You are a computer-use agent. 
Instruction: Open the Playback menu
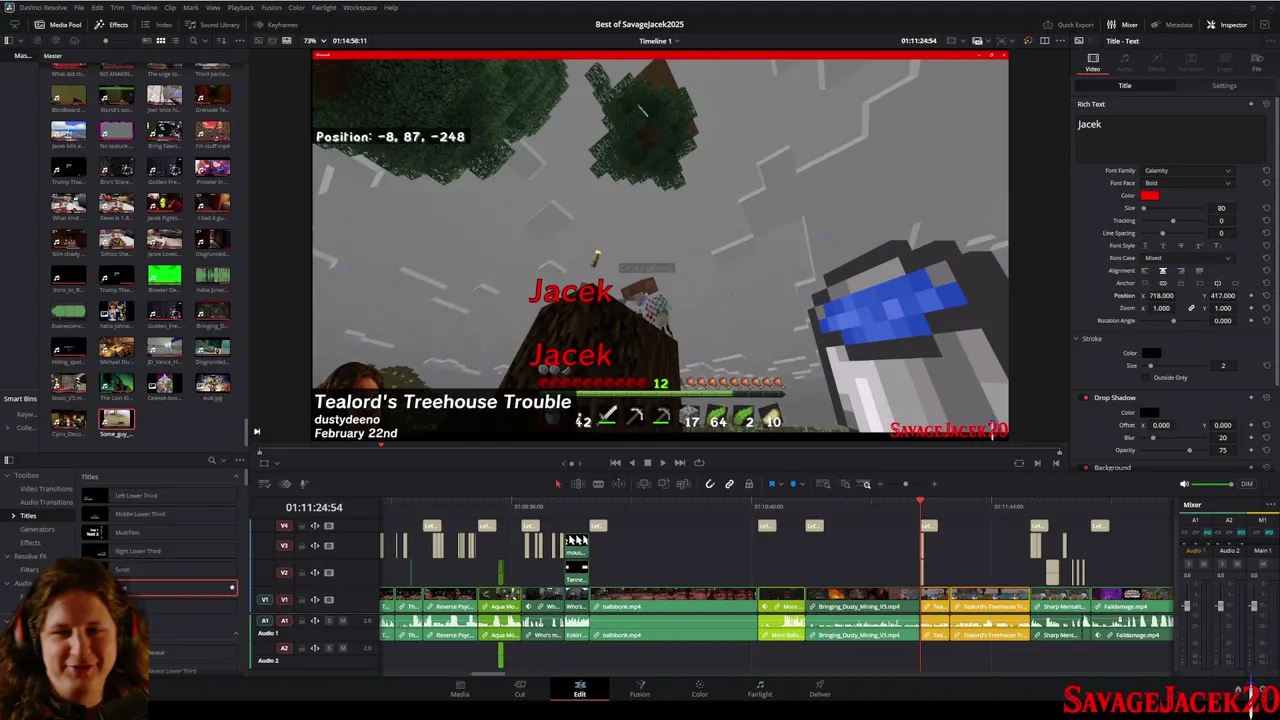tap(241, 7)
